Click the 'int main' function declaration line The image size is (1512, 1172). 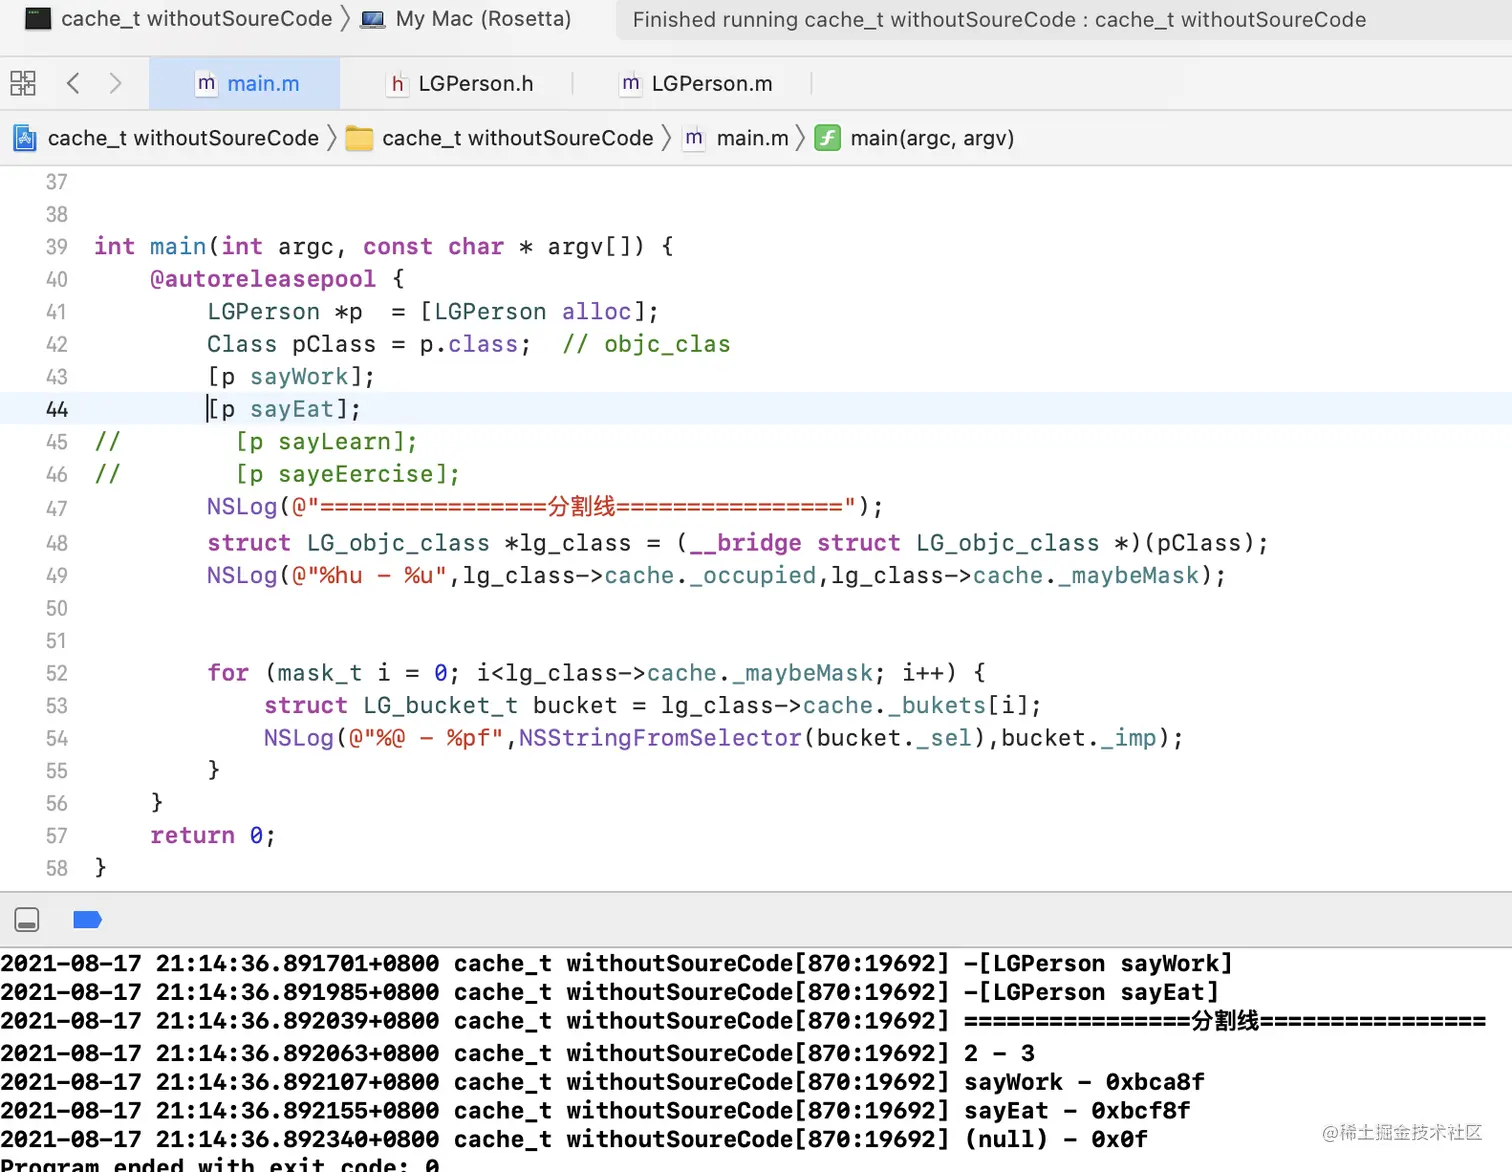[x=384, y=247]
